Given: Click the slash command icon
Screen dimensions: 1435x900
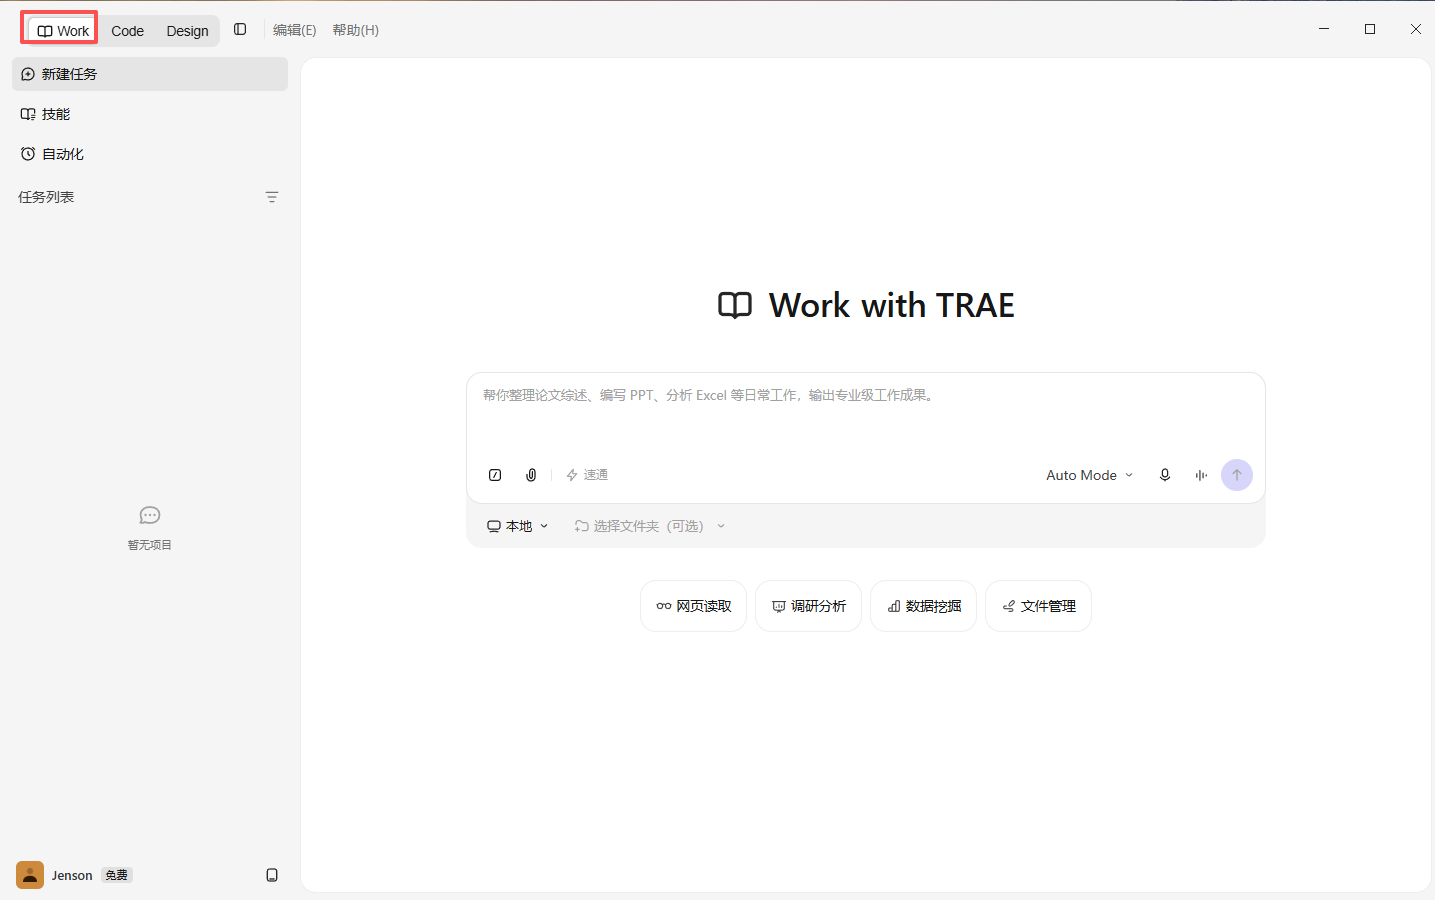Looking at the screenshot, I should pyautogui.click(x=495, y=475).
